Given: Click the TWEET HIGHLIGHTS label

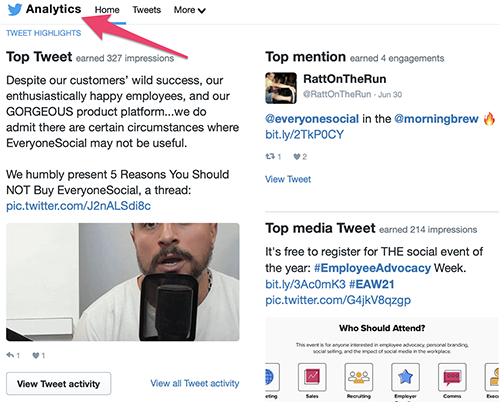Looking at the screenshot, I should click(x=44, y=33).
